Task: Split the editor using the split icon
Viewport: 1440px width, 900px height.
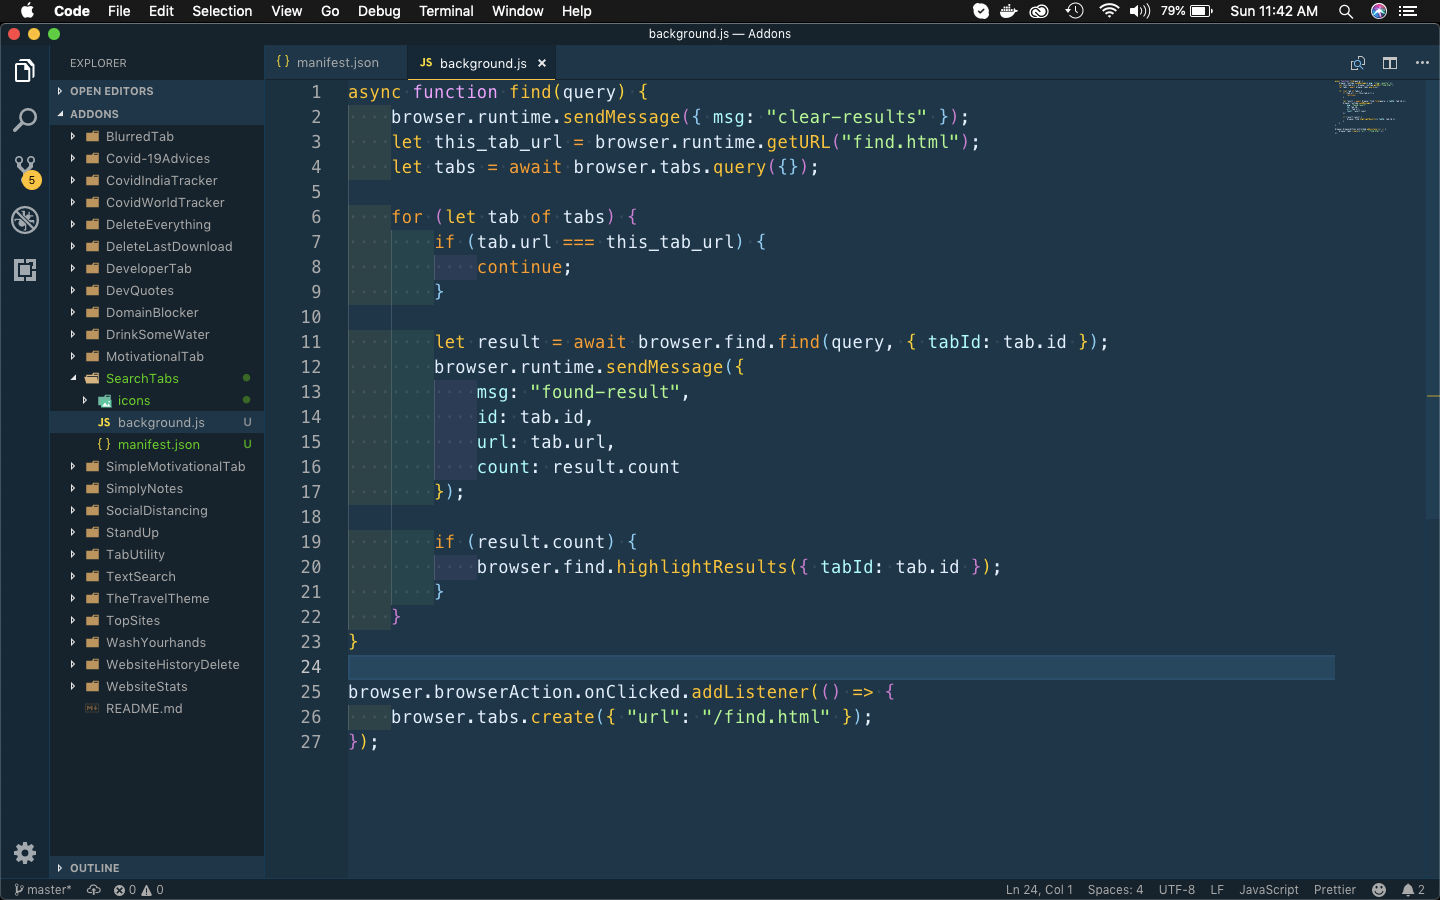Action: [1390, 63]
